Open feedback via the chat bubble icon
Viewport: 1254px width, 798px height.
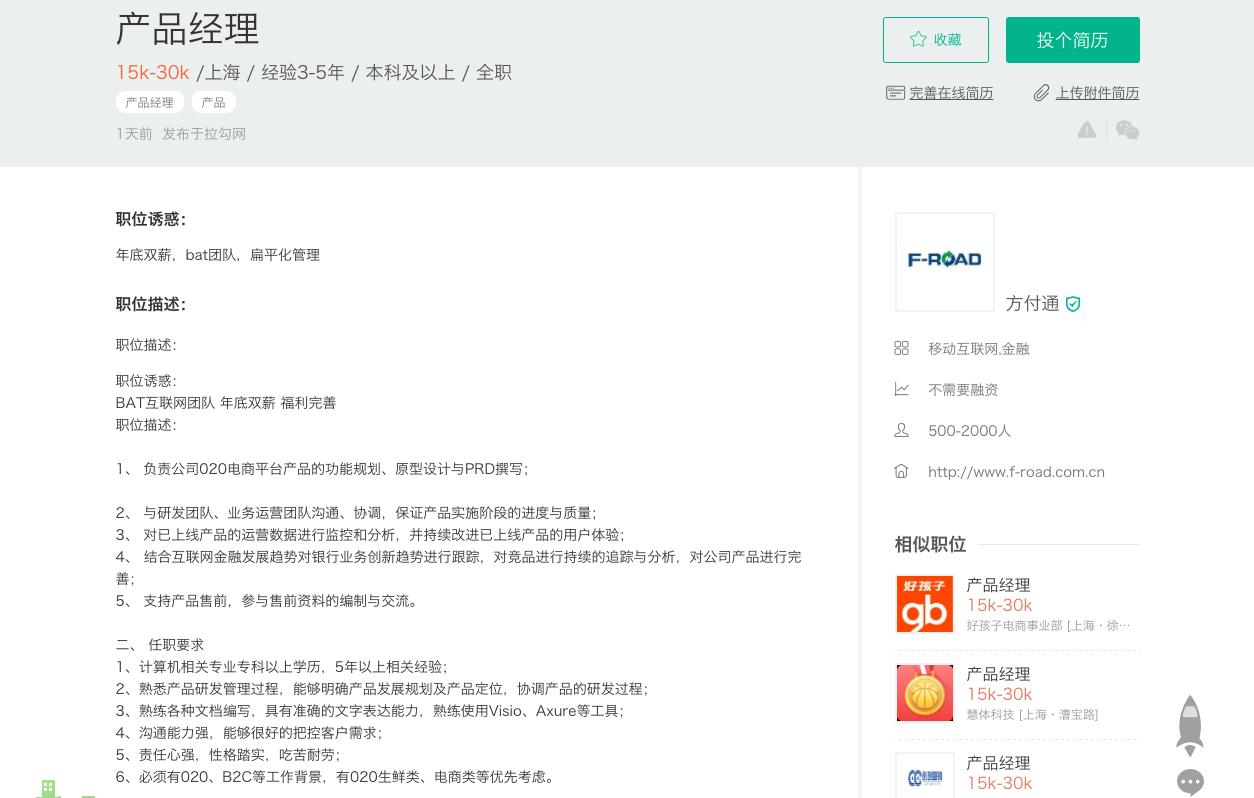[1190, 782]
